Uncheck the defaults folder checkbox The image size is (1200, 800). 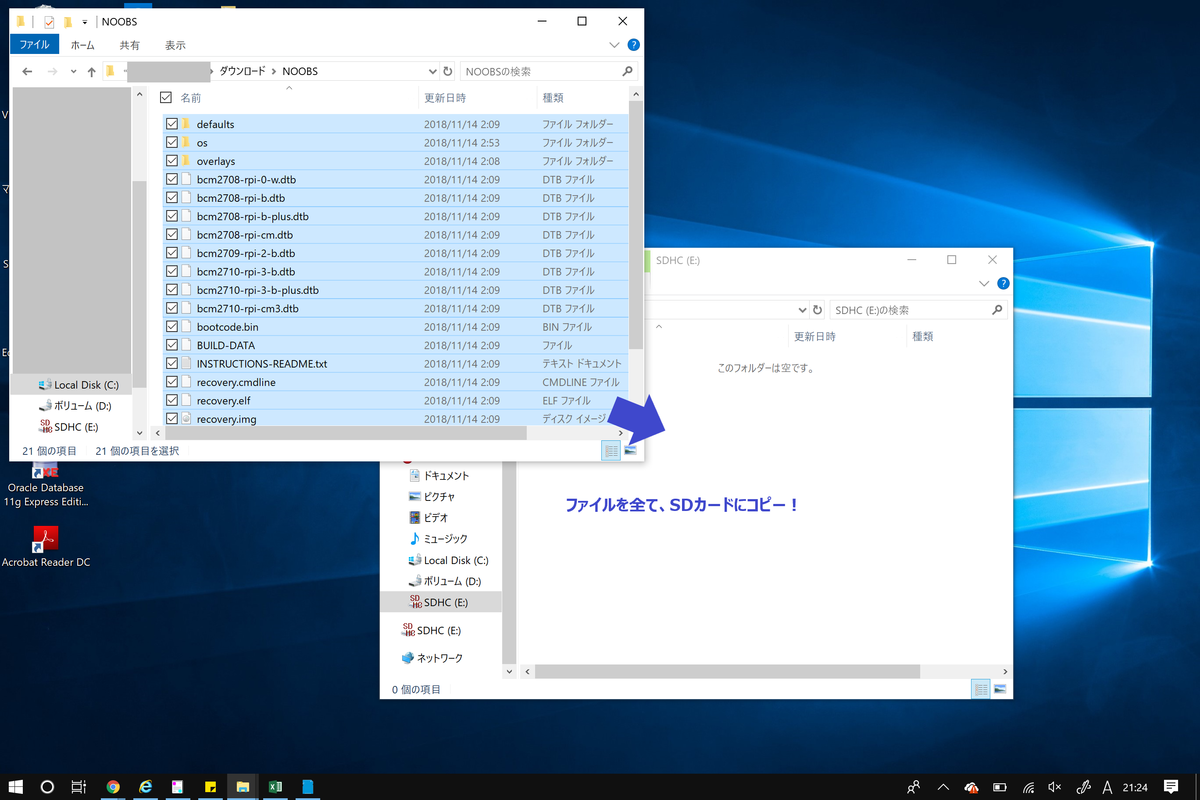coord(170,123)
